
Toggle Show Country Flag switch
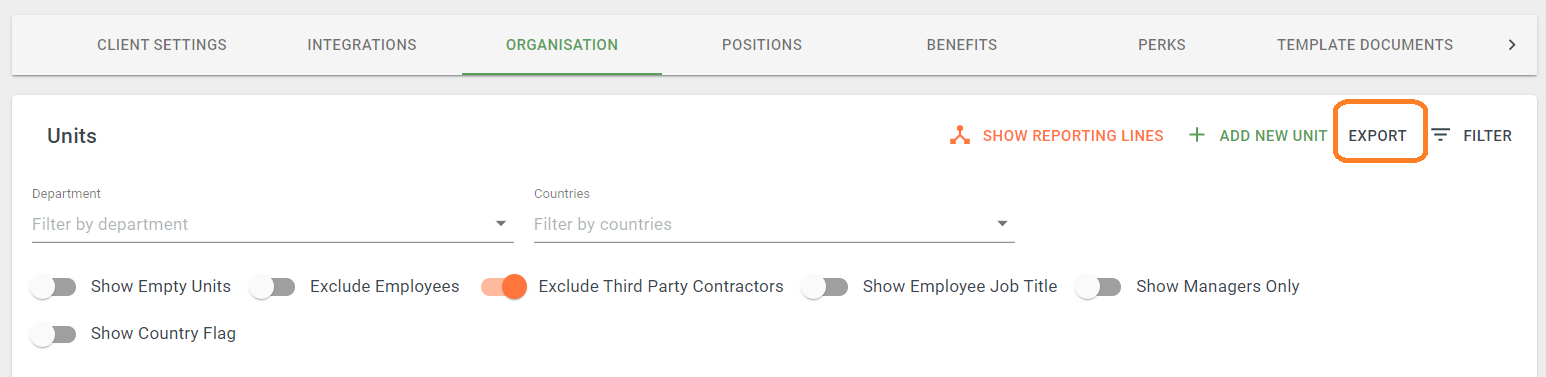point(54,334)
